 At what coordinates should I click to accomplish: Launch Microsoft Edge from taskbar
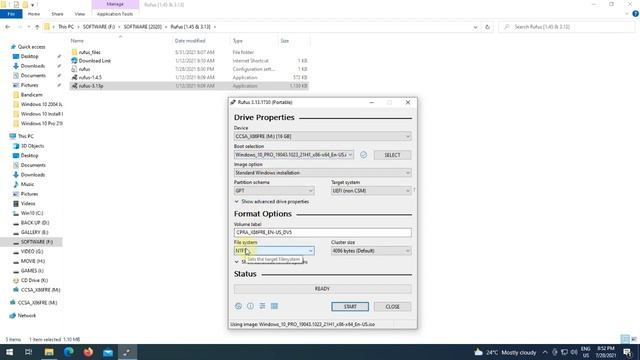click(x=69, y=352)
